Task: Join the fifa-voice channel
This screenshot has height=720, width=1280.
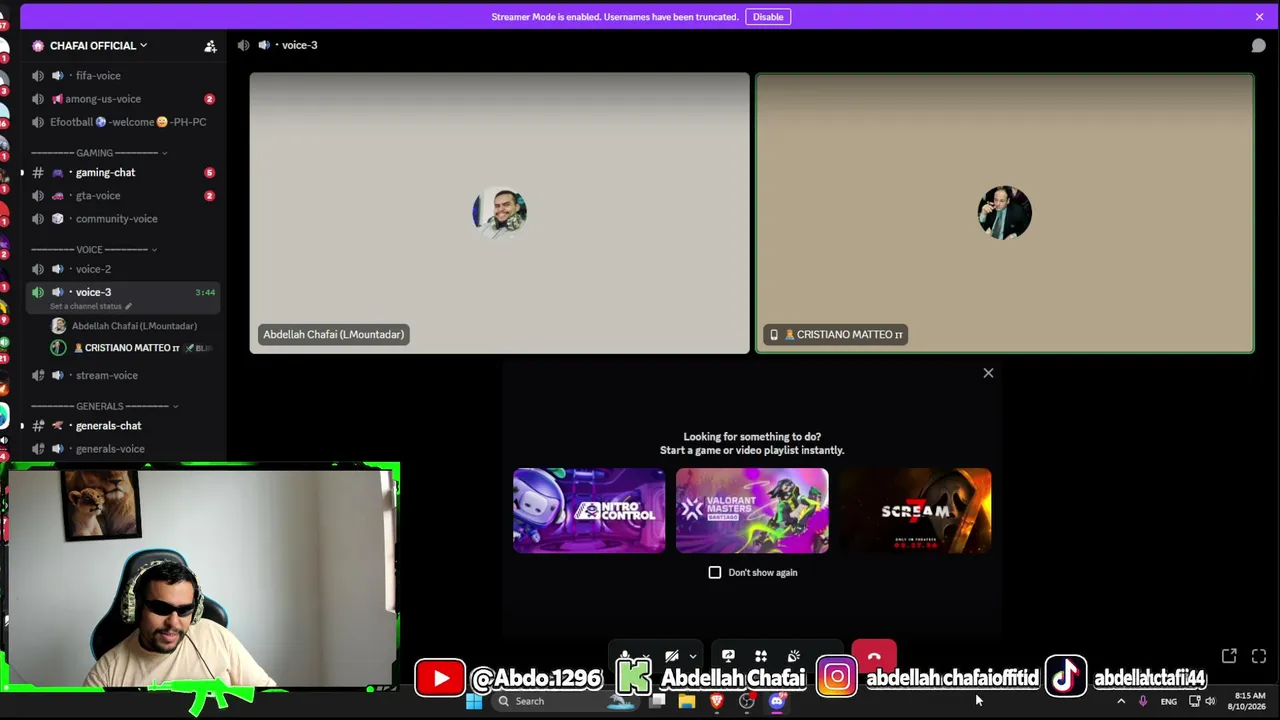Action: (122, 76)
